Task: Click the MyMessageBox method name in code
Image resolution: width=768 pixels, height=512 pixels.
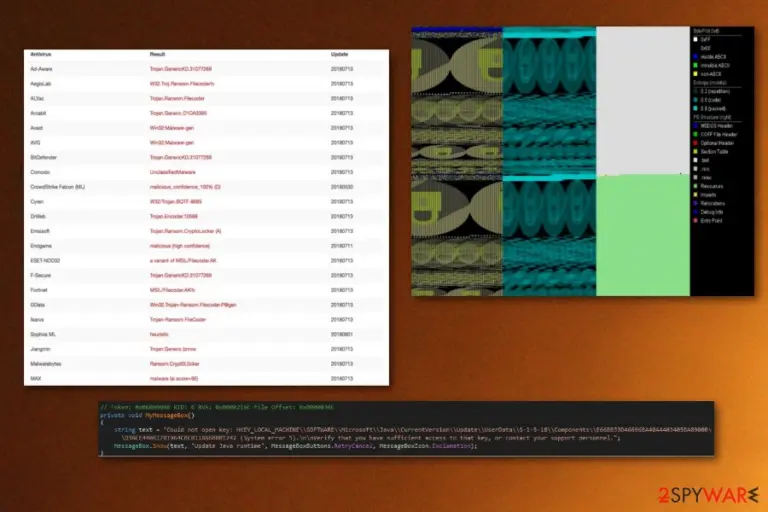Action: (x=167, y=415)
